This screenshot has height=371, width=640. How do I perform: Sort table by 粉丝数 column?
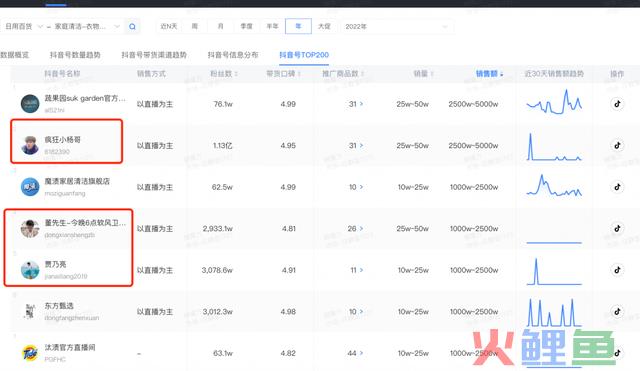(224, 74)
